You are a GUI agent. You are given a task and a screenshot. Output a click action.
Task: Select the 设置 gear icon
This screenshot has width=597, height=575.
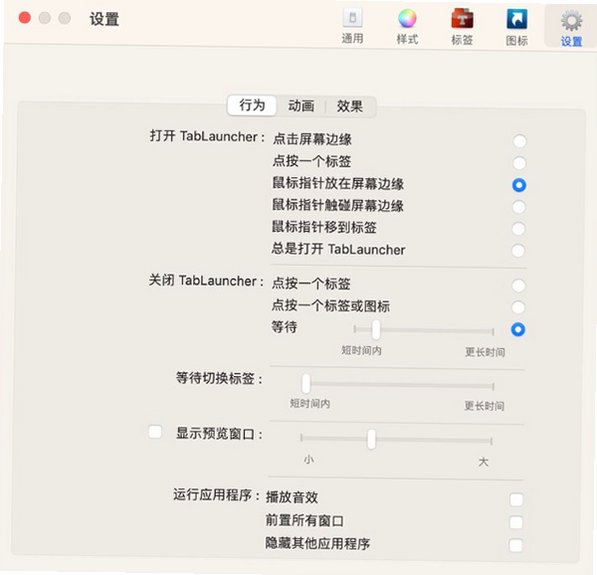(571, 27)
